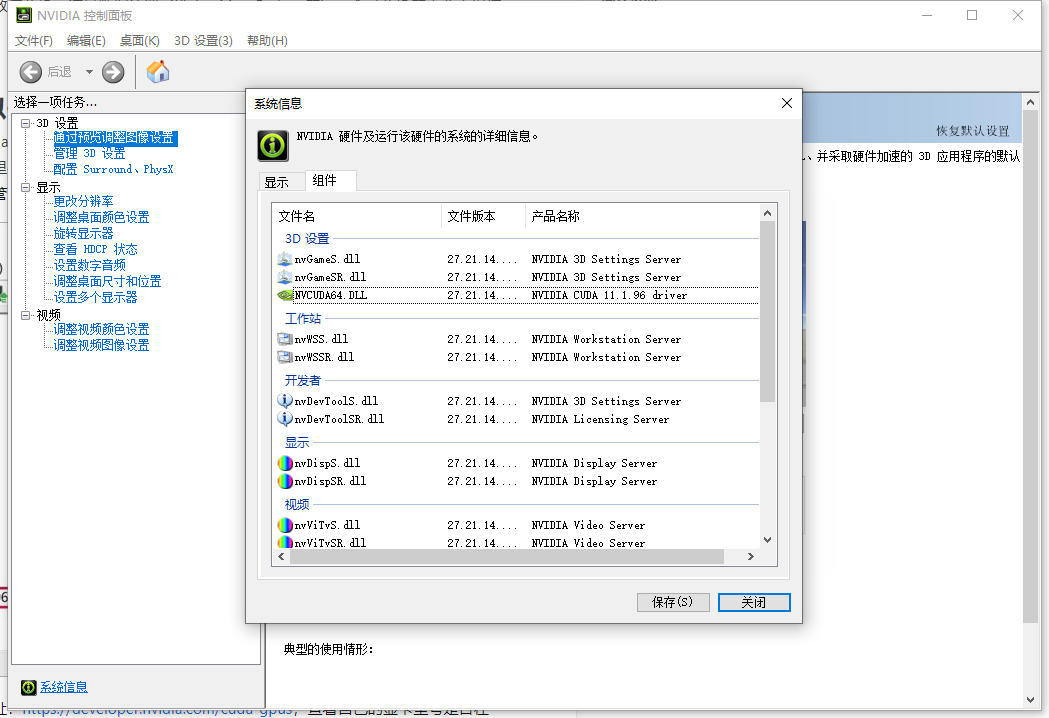
Task: Open the 3D 设置(3) menu
Action: [203, 41]
